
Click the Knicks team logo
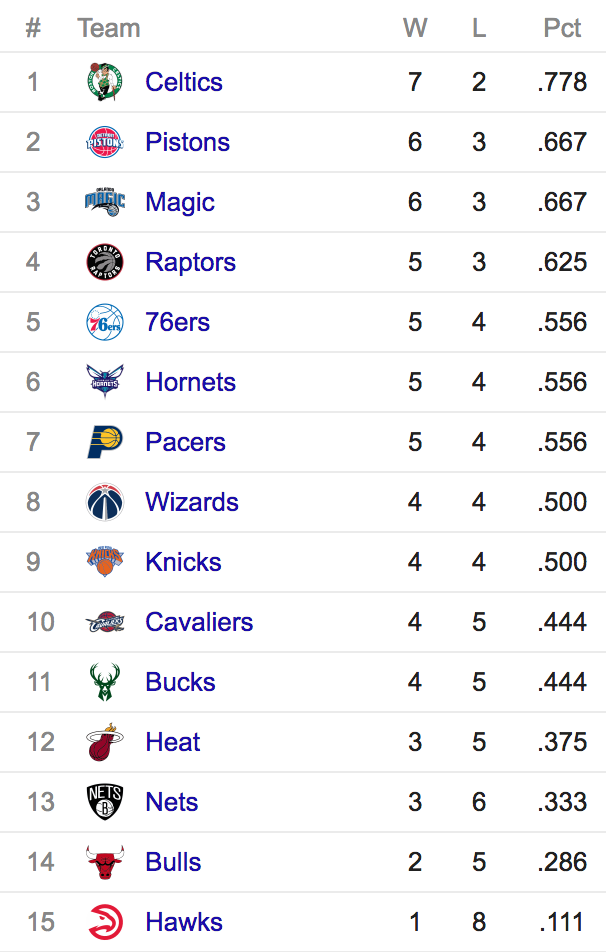105,562
